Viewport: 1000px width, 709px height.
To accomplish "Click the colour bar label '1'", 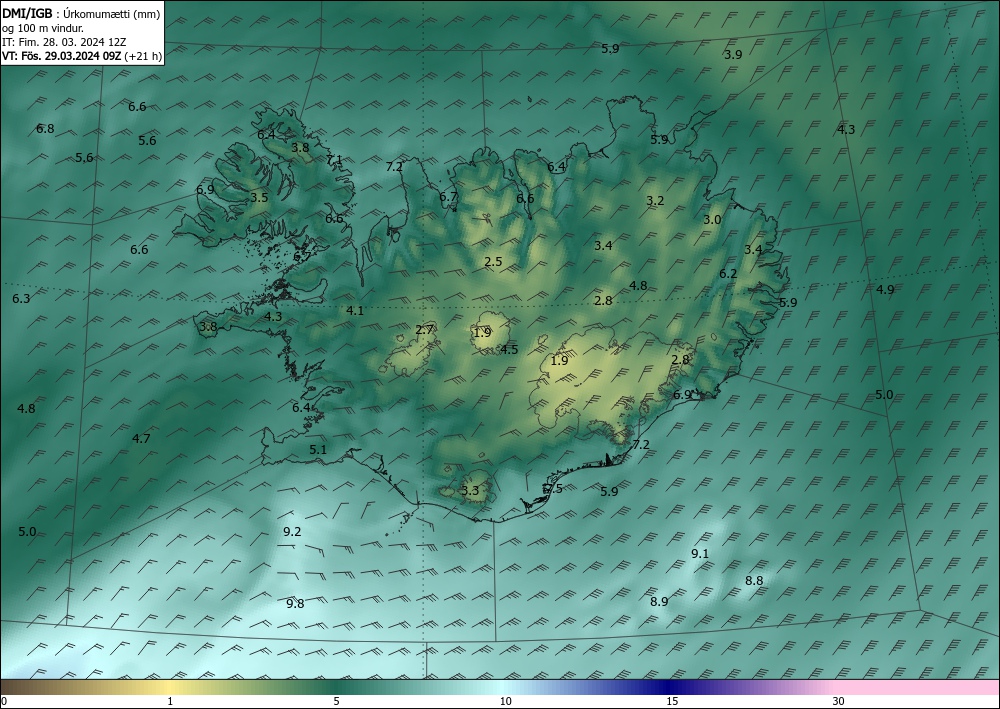I will (x=170, y=701).
